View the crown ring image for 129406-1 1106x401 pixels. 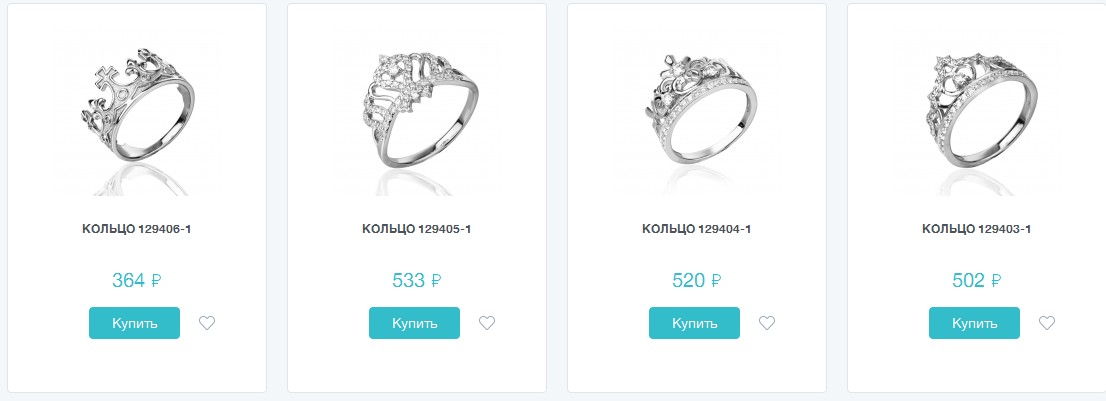tap(136, 110)
